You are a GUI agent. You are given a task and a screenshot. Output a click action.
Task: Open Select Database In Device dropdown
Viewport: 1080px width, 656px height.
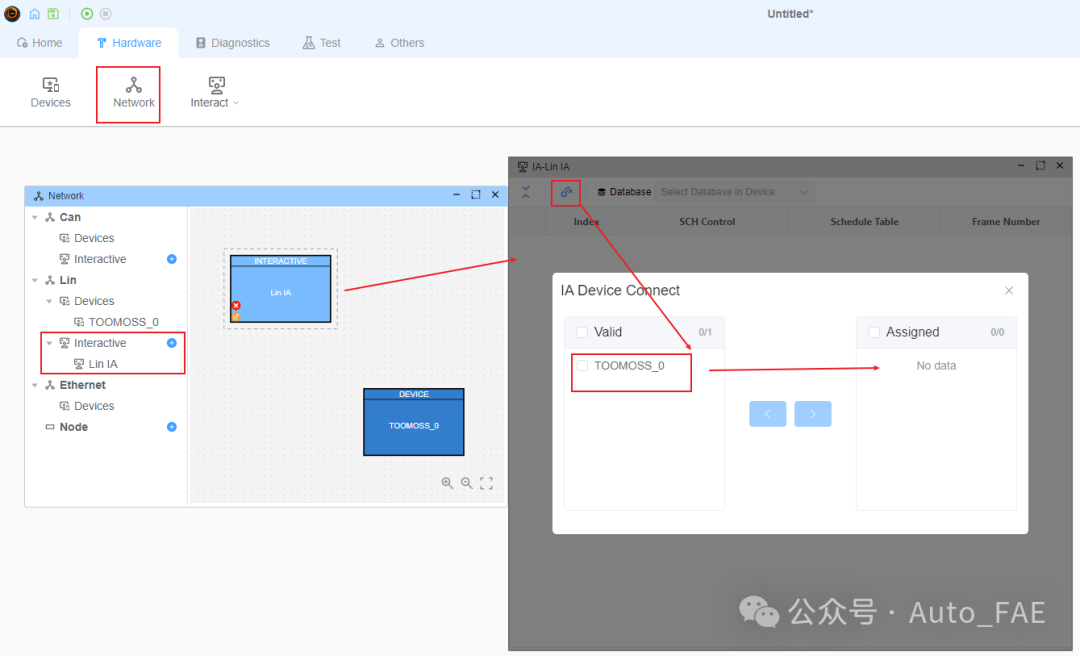[734, 192]
